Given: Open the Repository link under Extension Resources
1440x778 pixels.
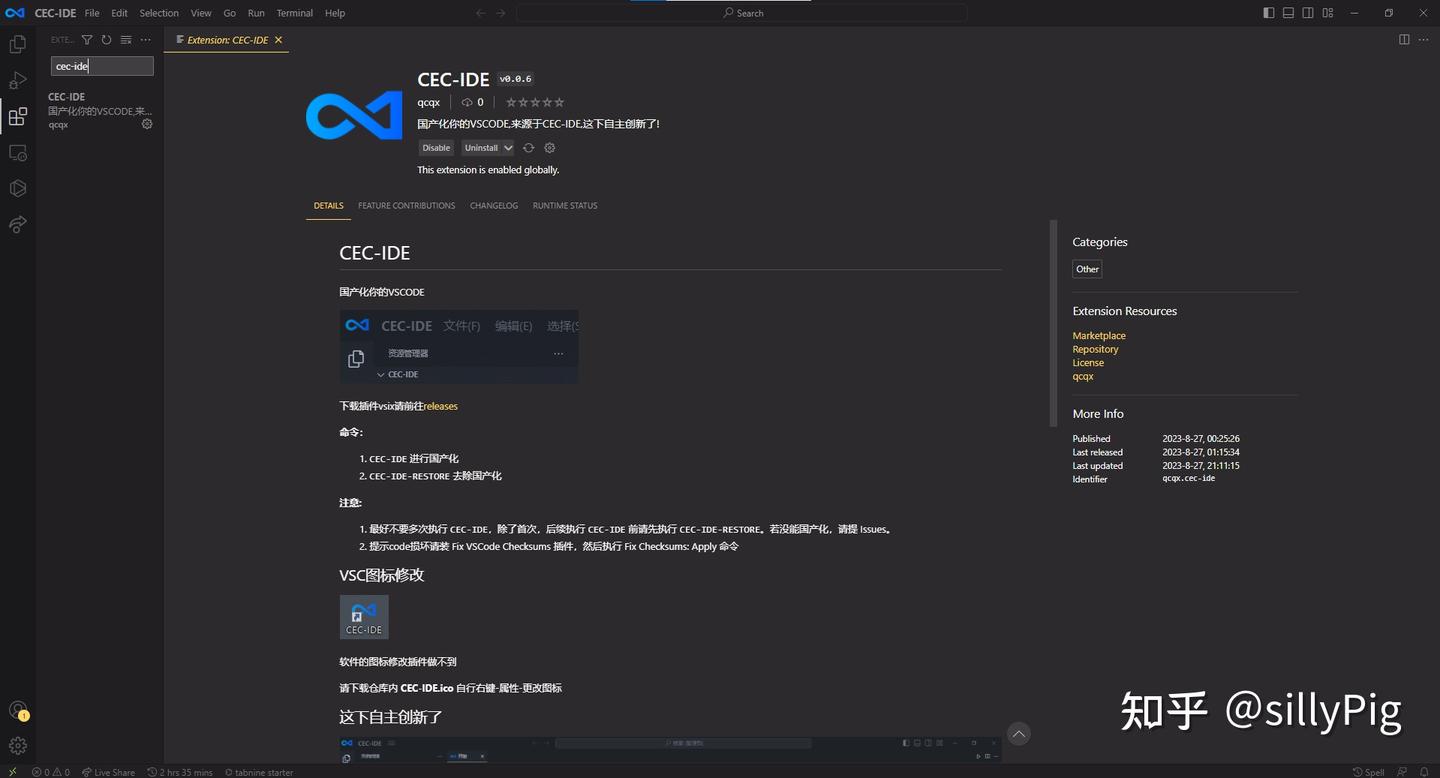Looking at the screenshot, I should pos(1095,349).
